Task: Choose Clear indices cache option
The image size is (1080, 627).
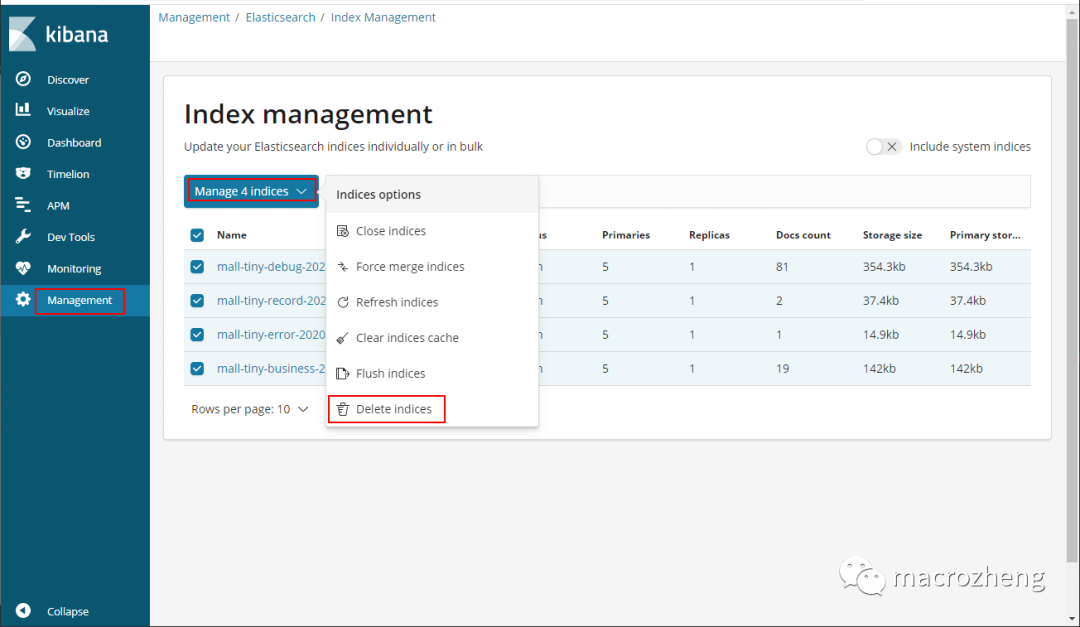Action: (432, 338)
